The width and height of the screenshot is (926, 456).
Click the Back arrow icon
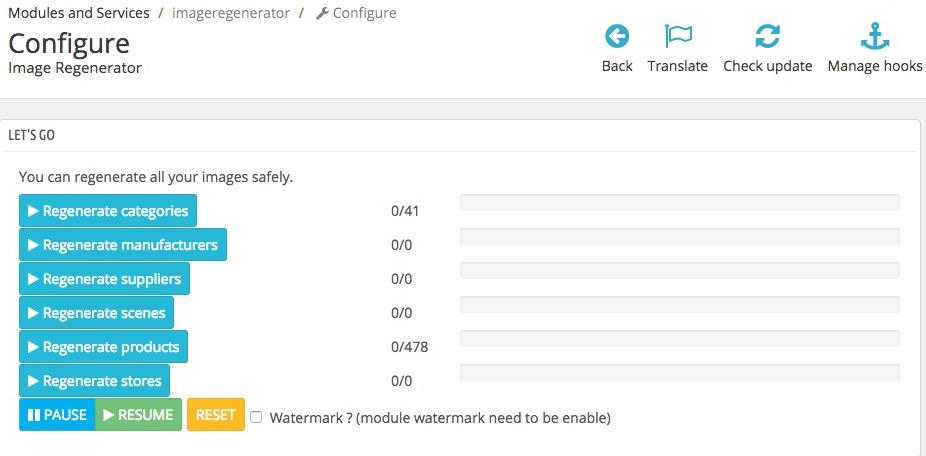[617, 37]
